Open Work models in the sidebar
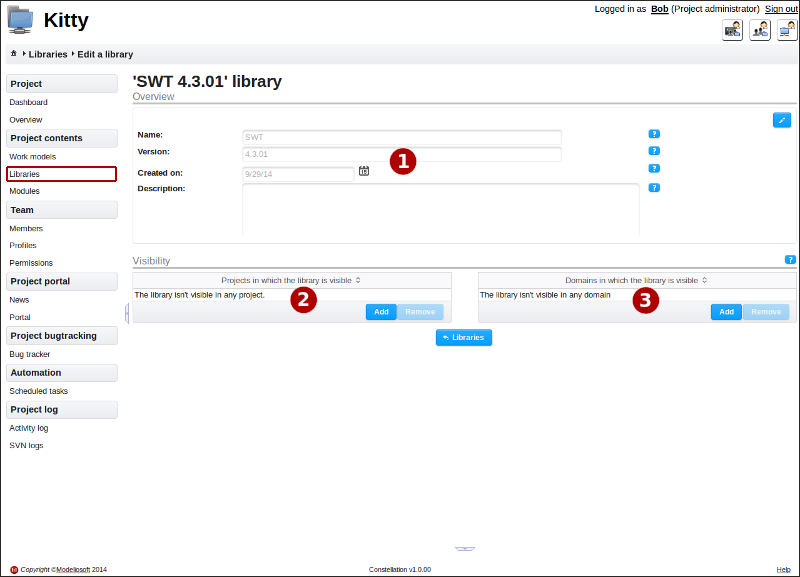Image resolution: width=800 pixels, height=577 pixels. click(x=33, y=157)
